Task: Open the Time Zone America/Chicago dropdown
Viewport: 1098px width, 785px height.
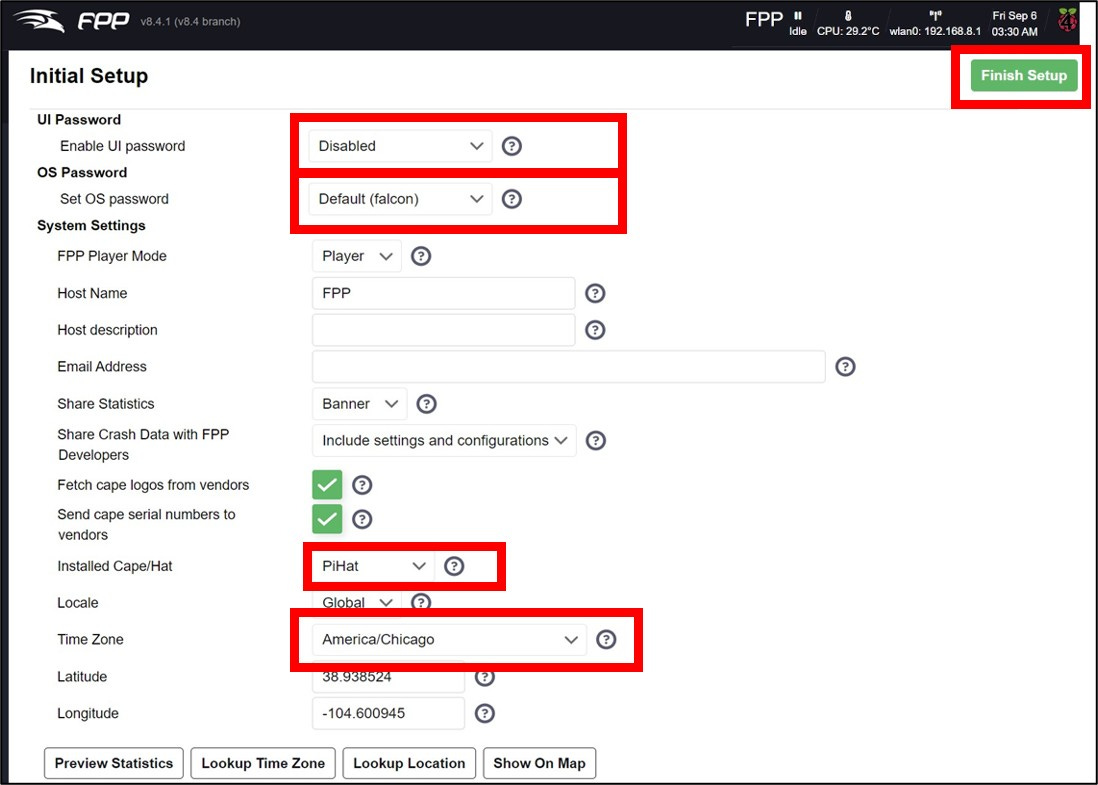Action: (450, 639)
